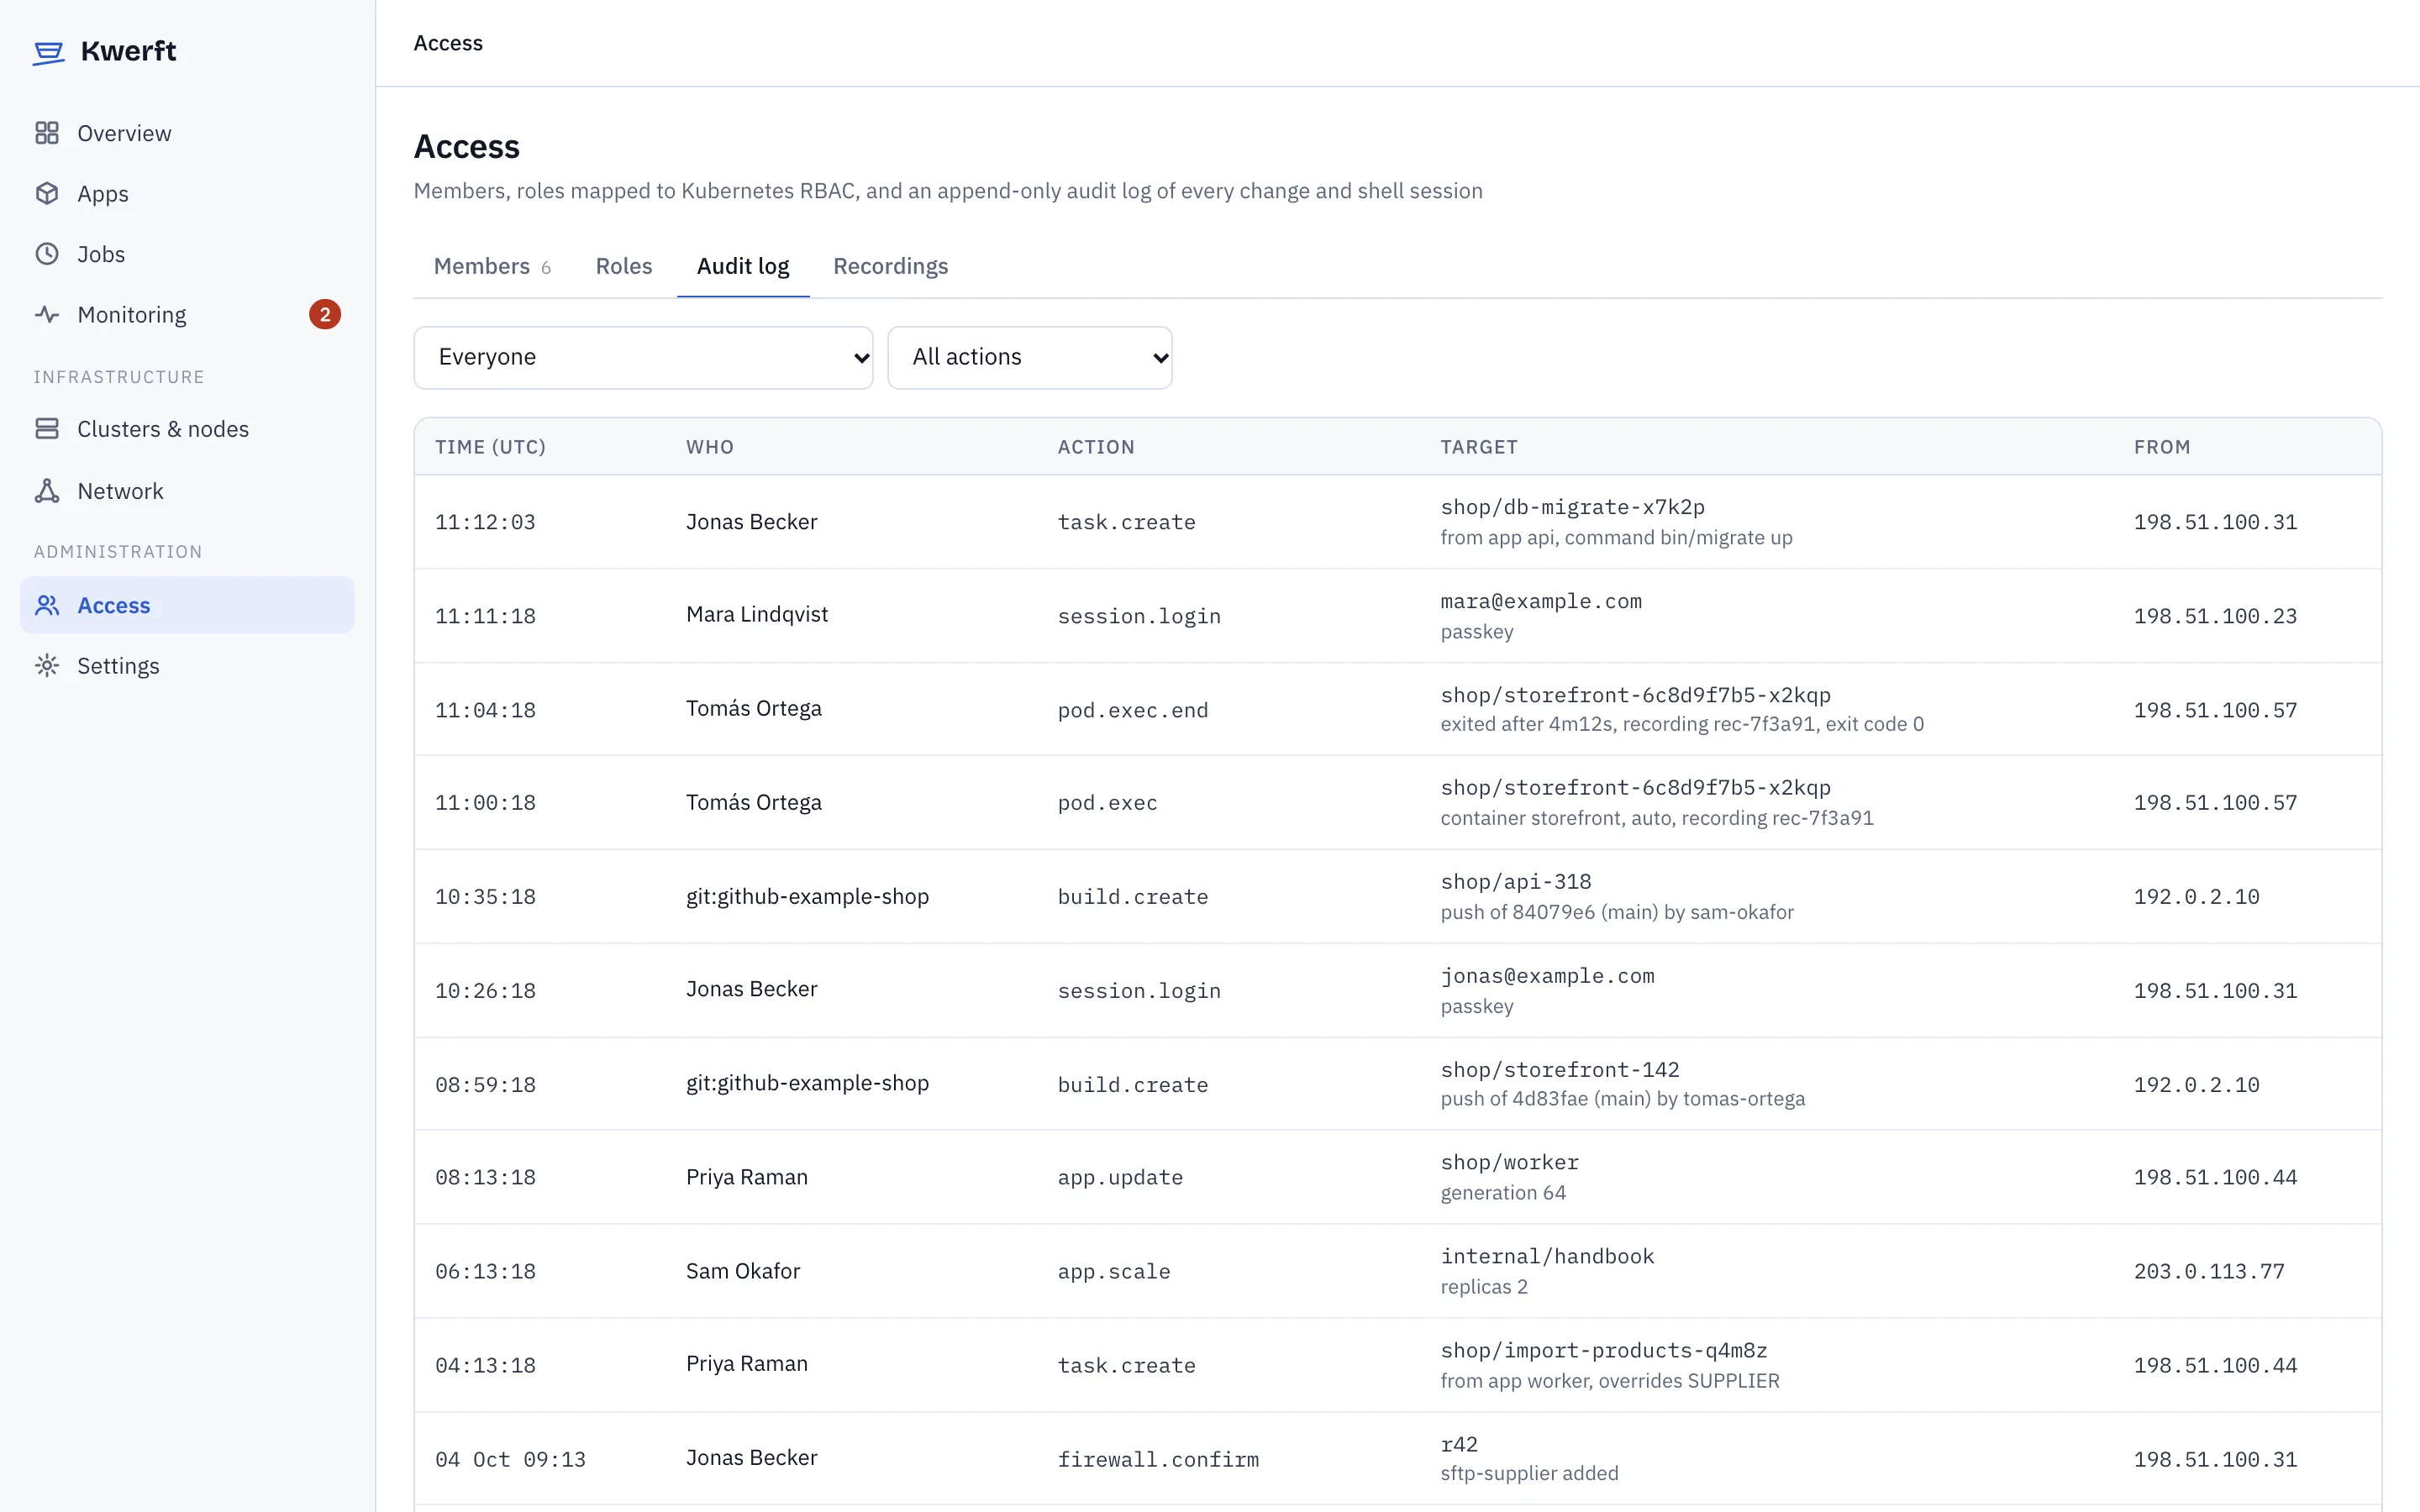Click the Kwerft logo icon
Image resolution: width=2420 pixels, height=1512 pixels.
48,52
